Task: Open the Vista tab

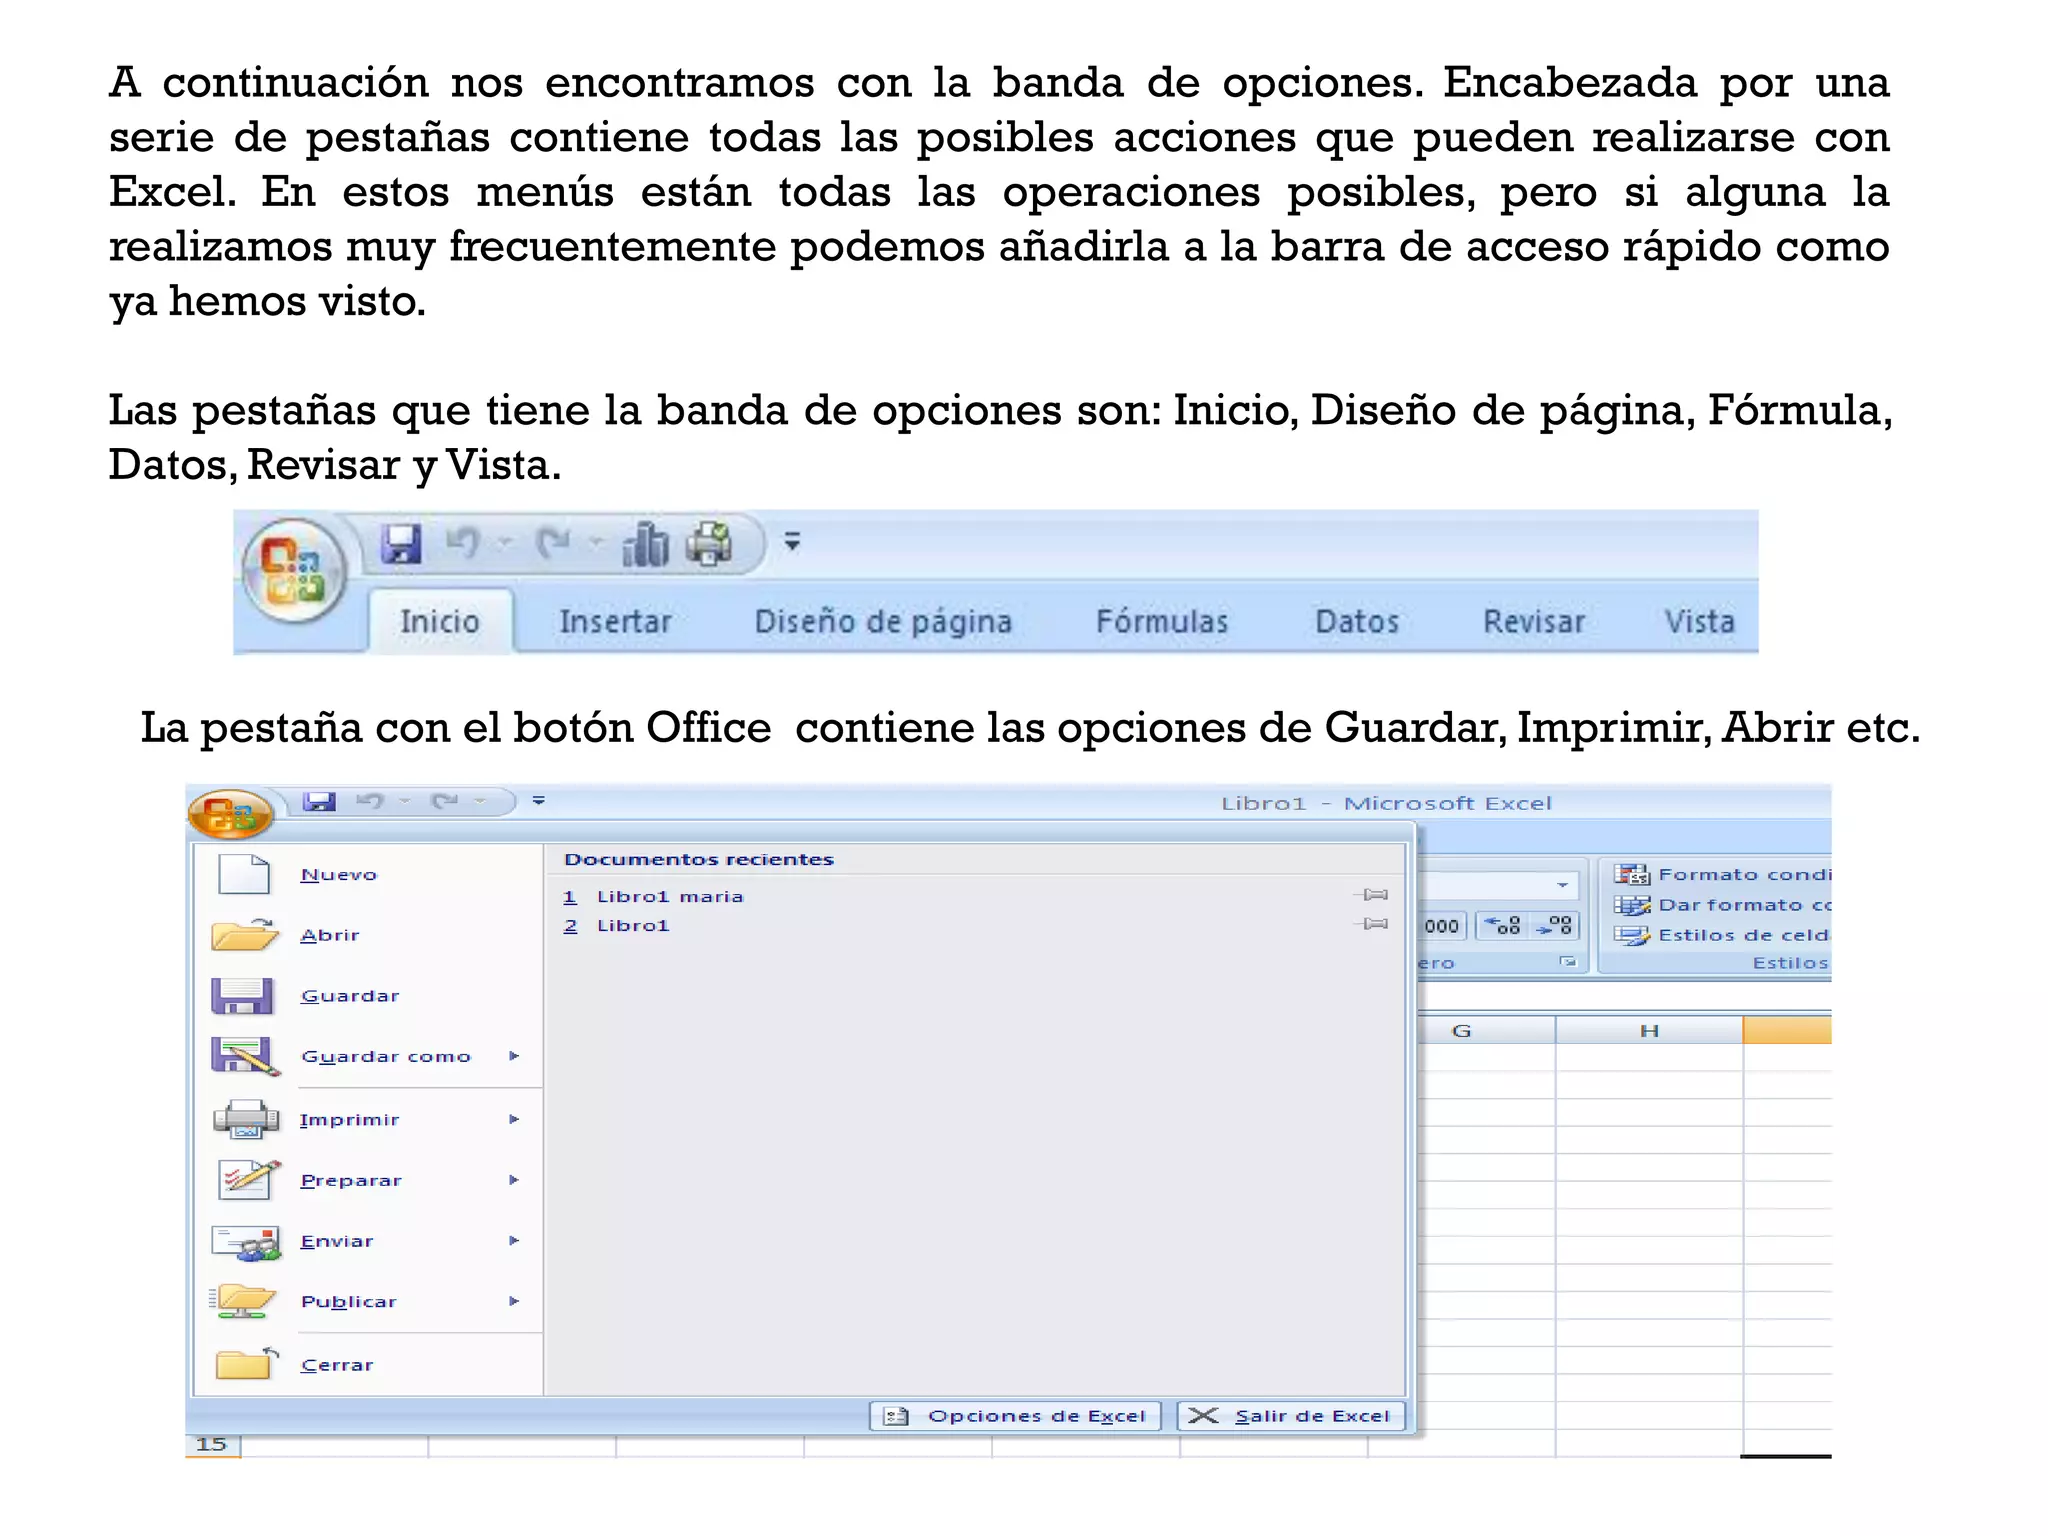Action: tap(1698, 621)
